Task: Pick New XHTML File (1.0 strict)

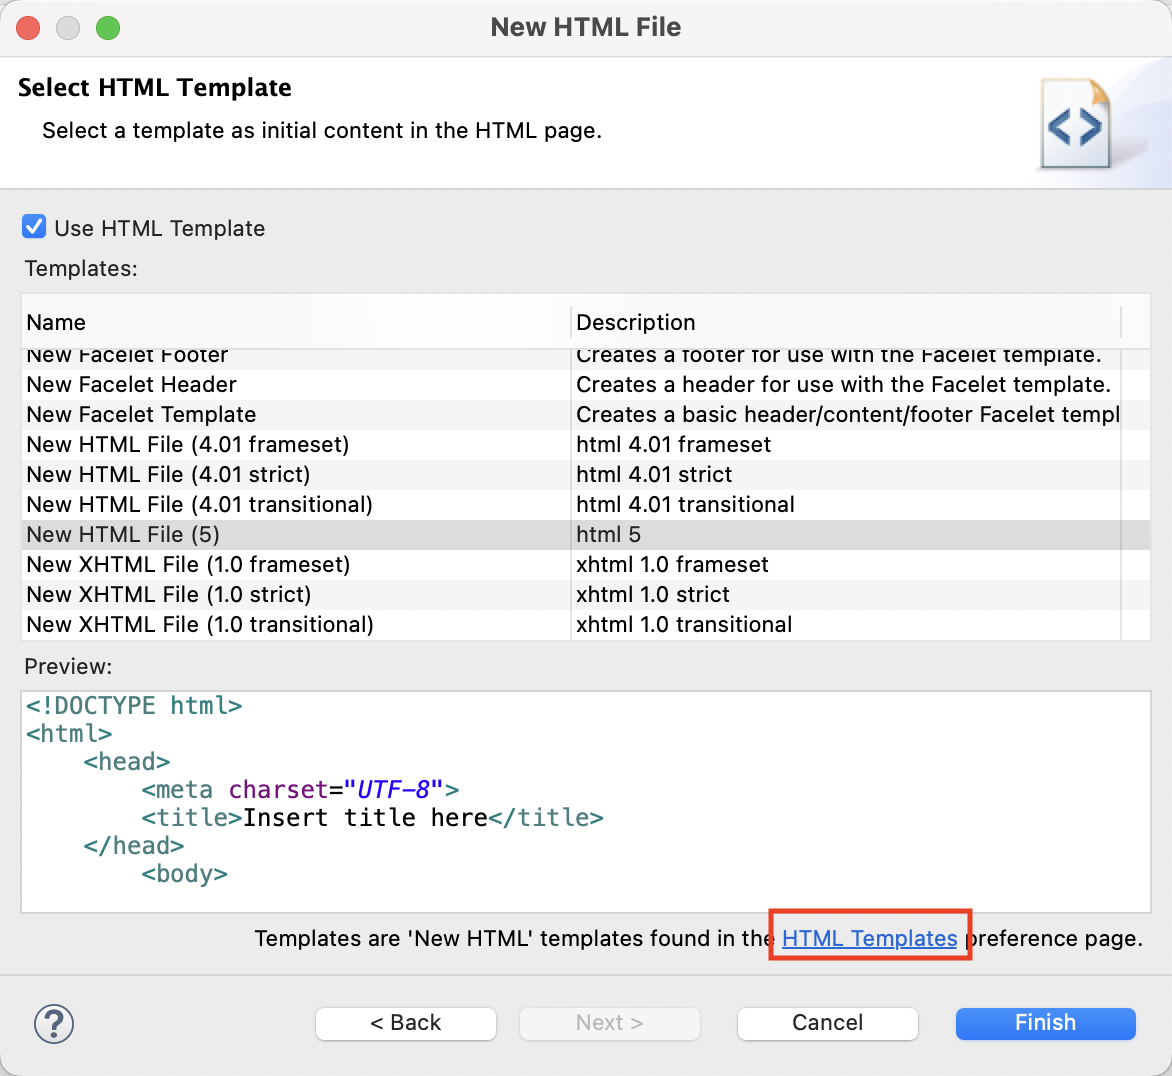Action: (x=168, y=595)
